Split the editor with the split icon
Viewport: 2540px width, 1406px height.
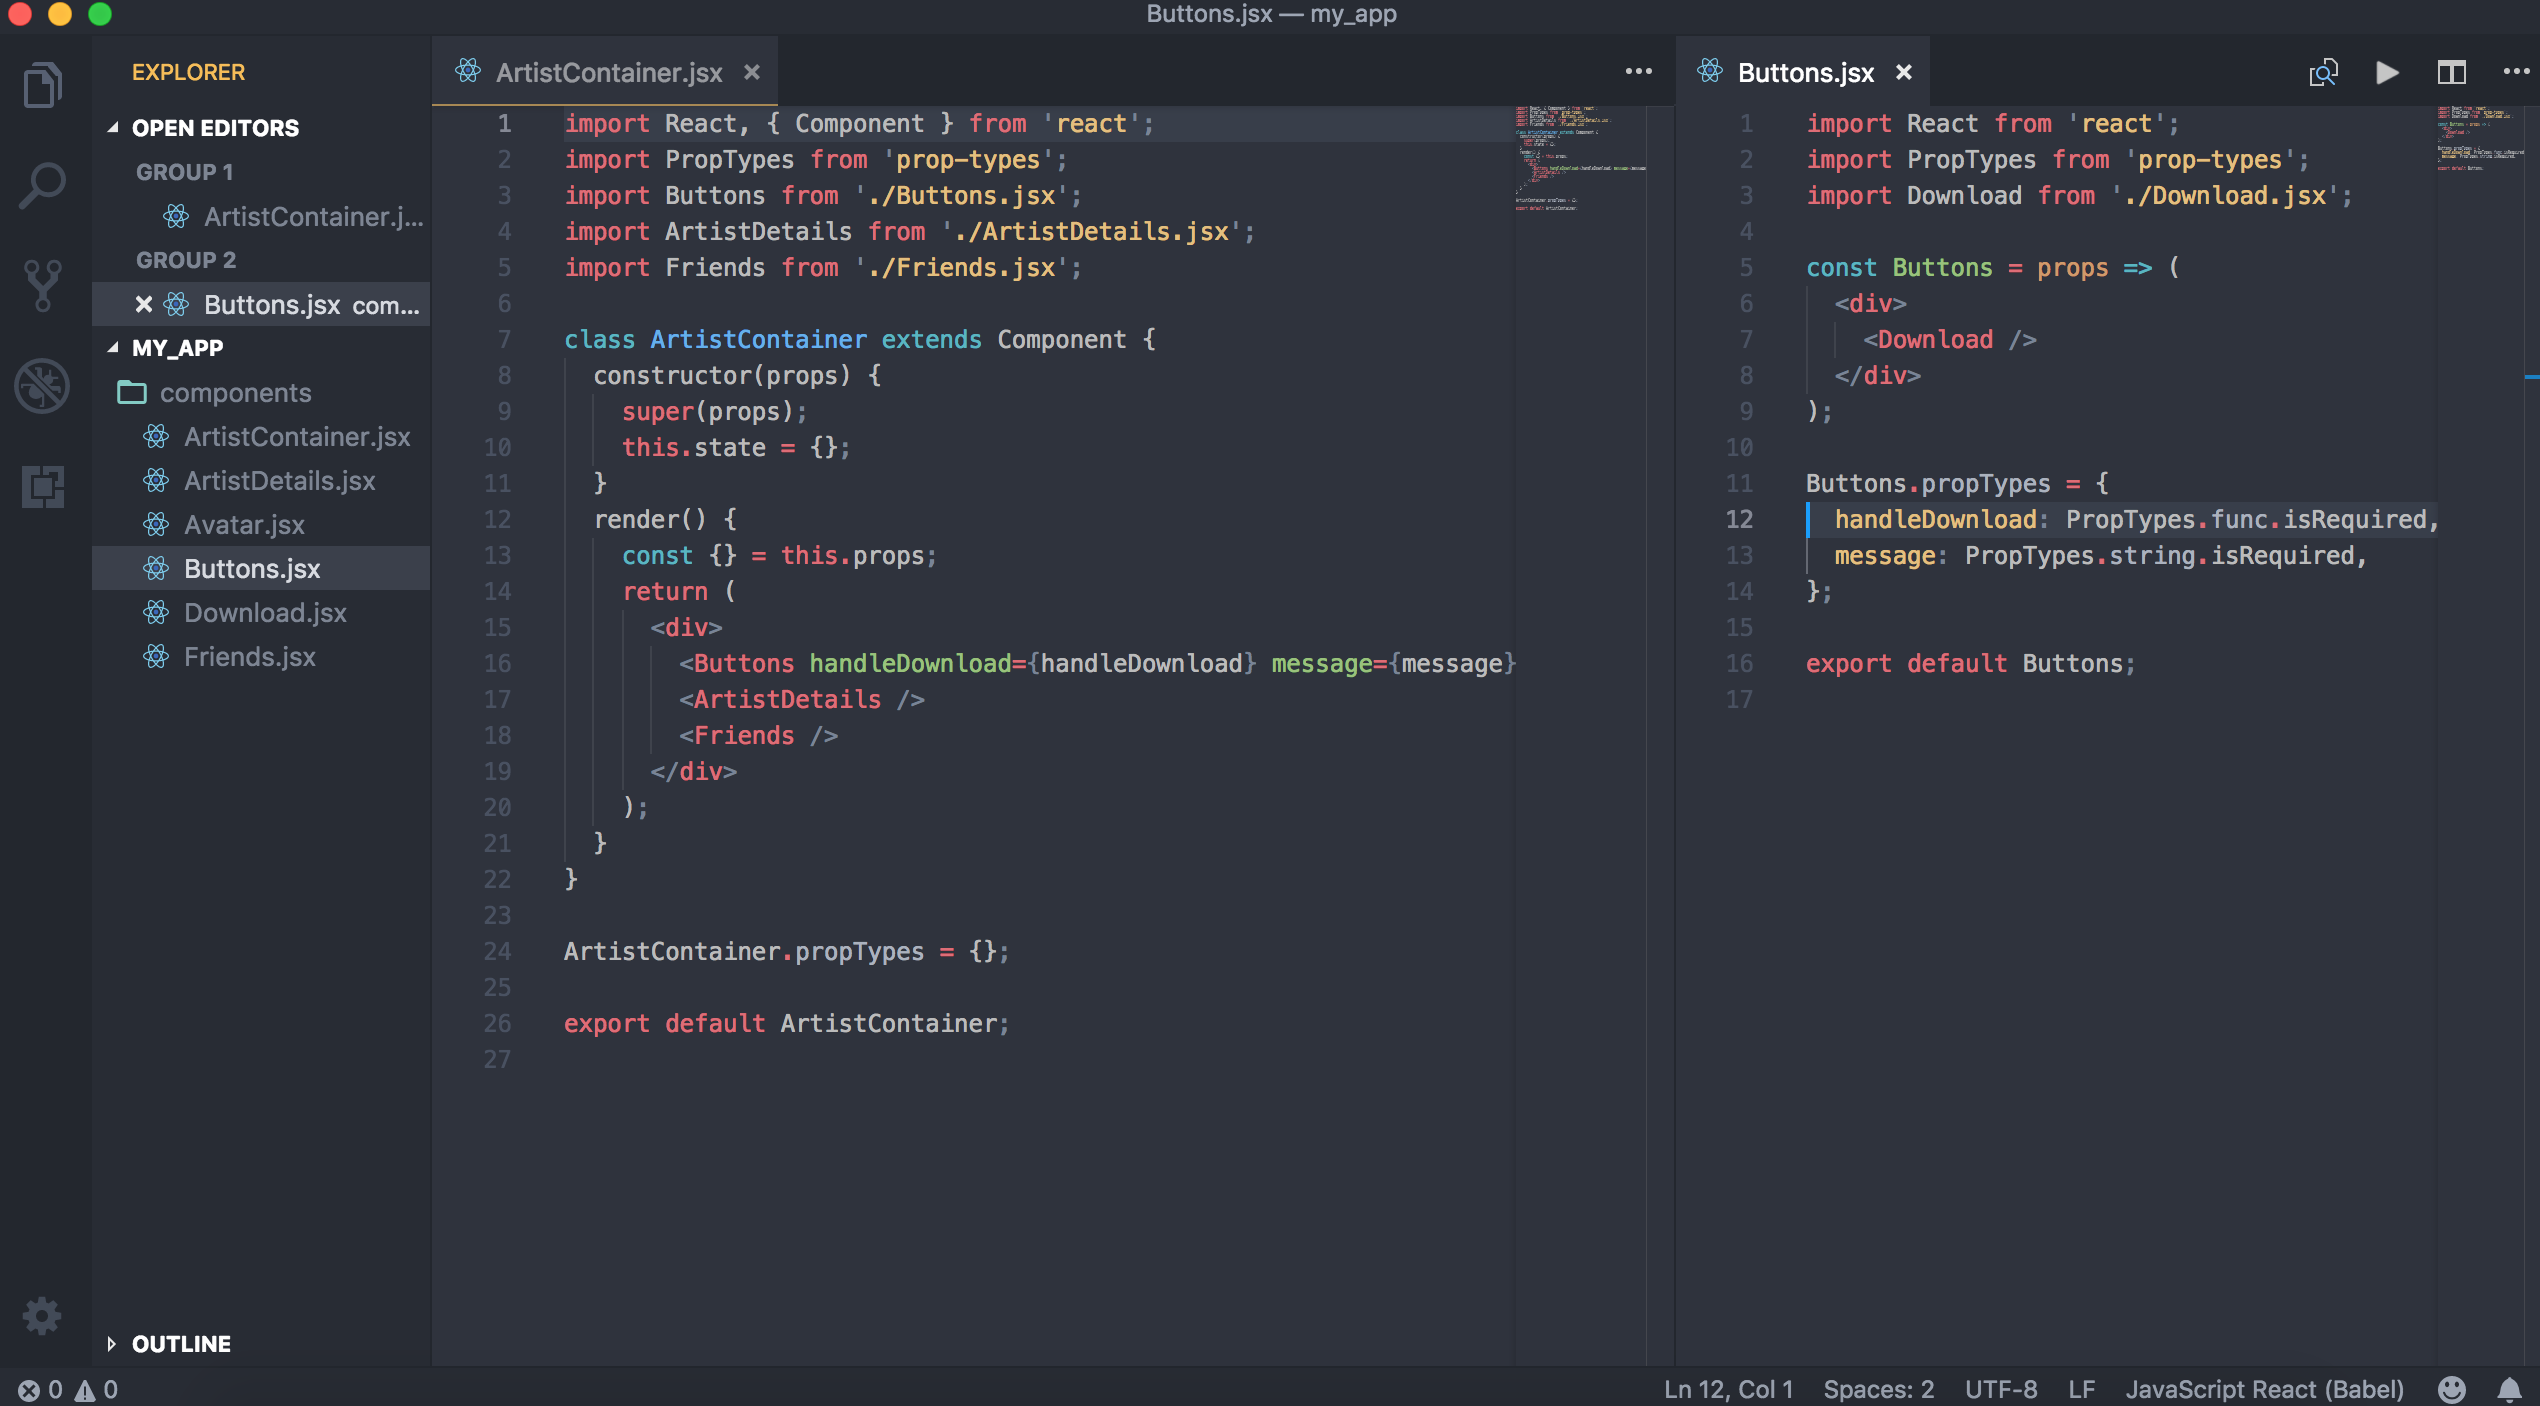[x=2451, y=72]
